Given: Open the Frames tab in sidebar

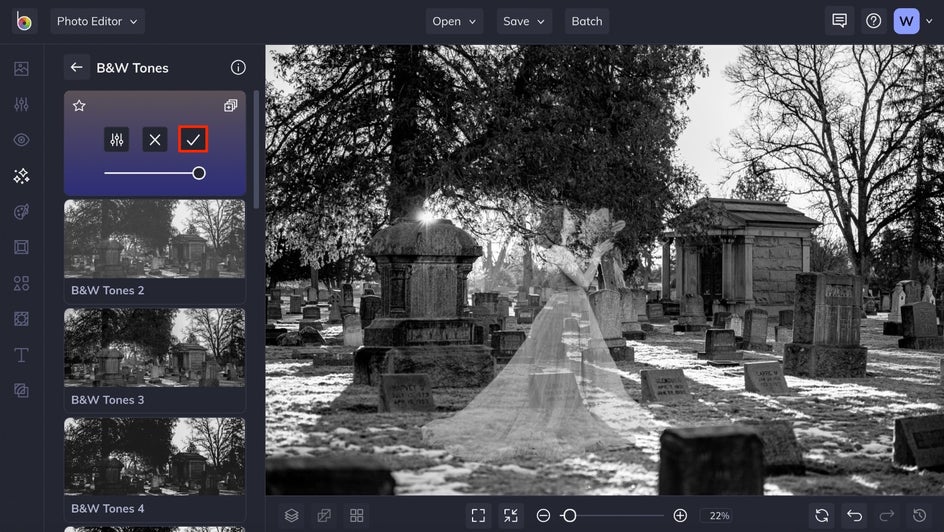Looking at the screenshot, I should (21, 247).
